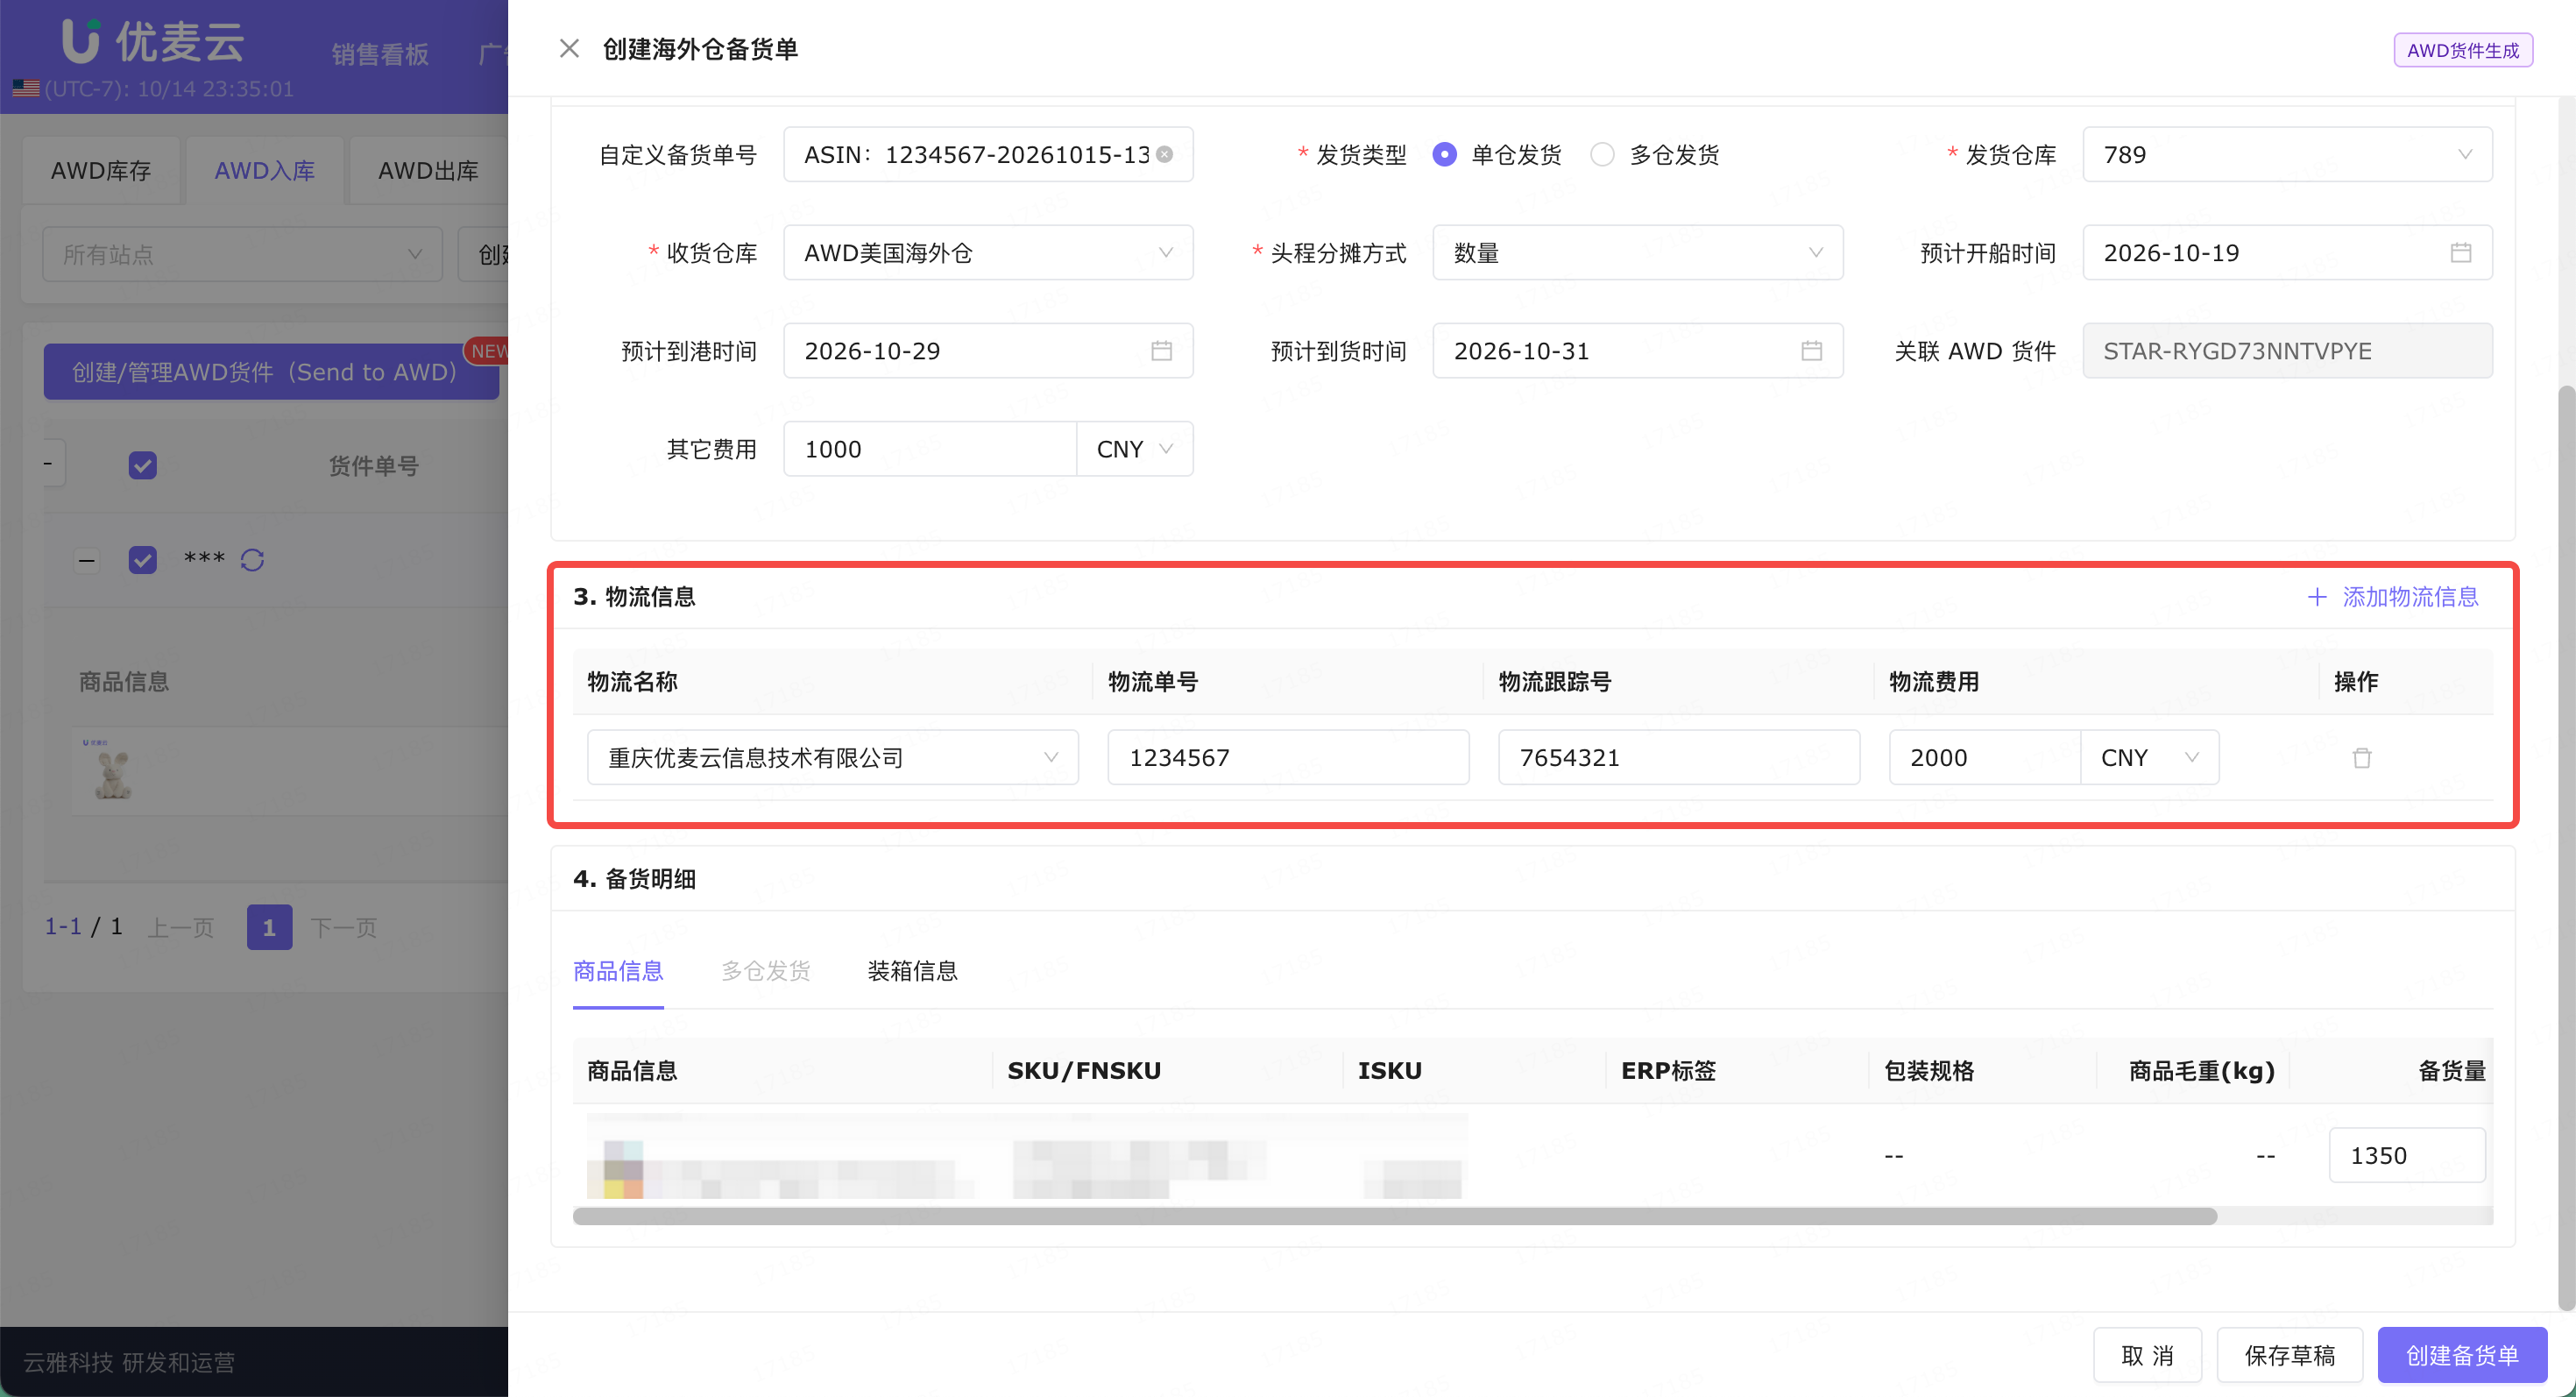Image resolution: width=2576 pixels, height=1397 pixels.
Task: Click 取 消 button
Action: point(2147,1354)
